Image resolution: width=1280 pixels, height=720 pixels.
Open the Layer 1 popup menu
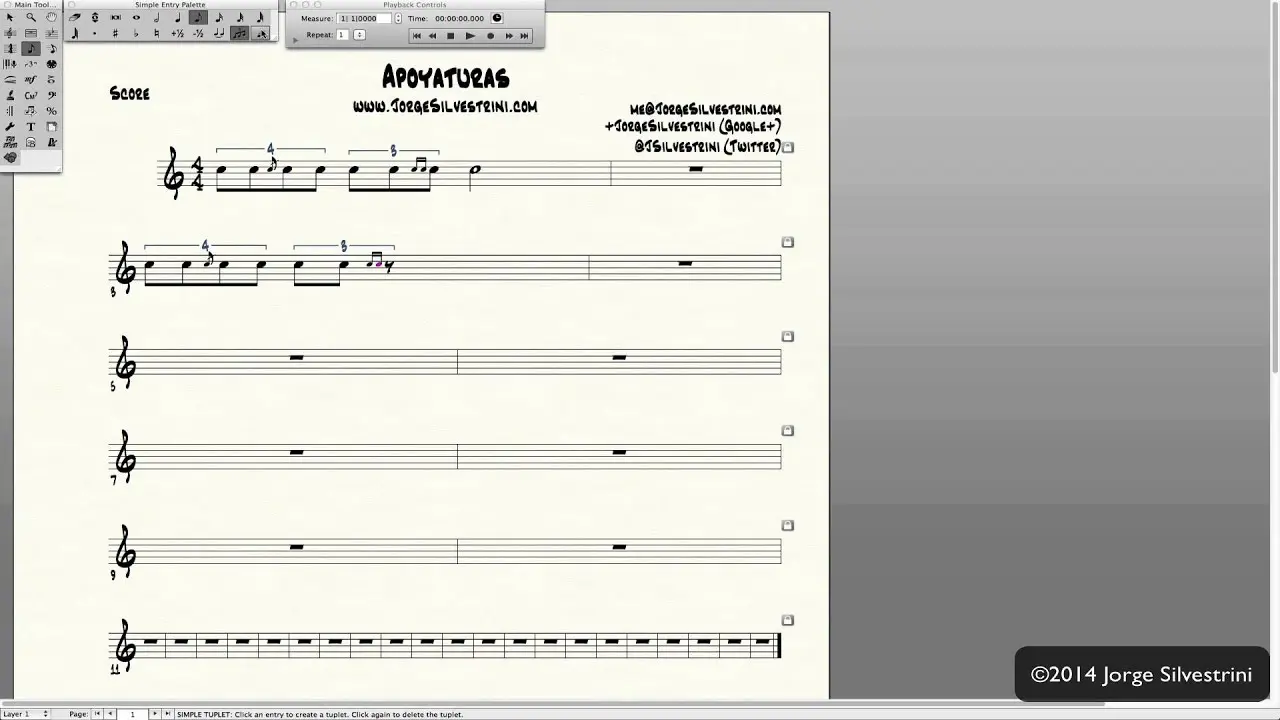(x=25, y=714)
